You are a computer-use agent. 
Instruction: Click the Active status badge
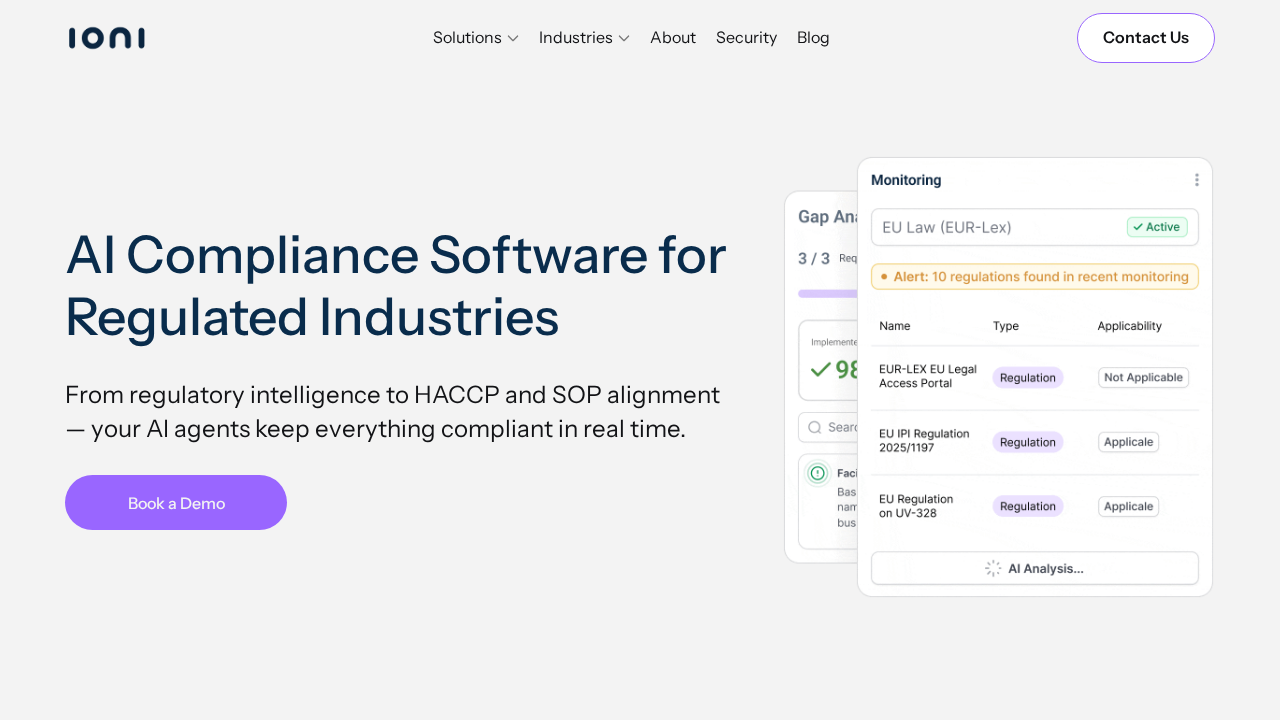click(1157, 227)
